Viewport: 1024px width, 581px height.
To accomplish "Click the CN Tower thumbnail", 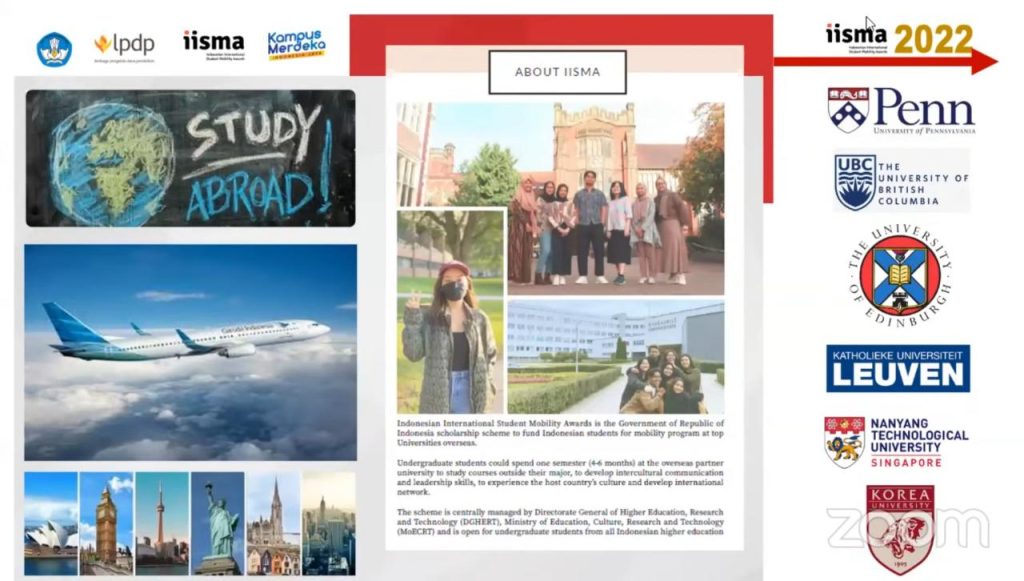I will click(x=162, y=524).
